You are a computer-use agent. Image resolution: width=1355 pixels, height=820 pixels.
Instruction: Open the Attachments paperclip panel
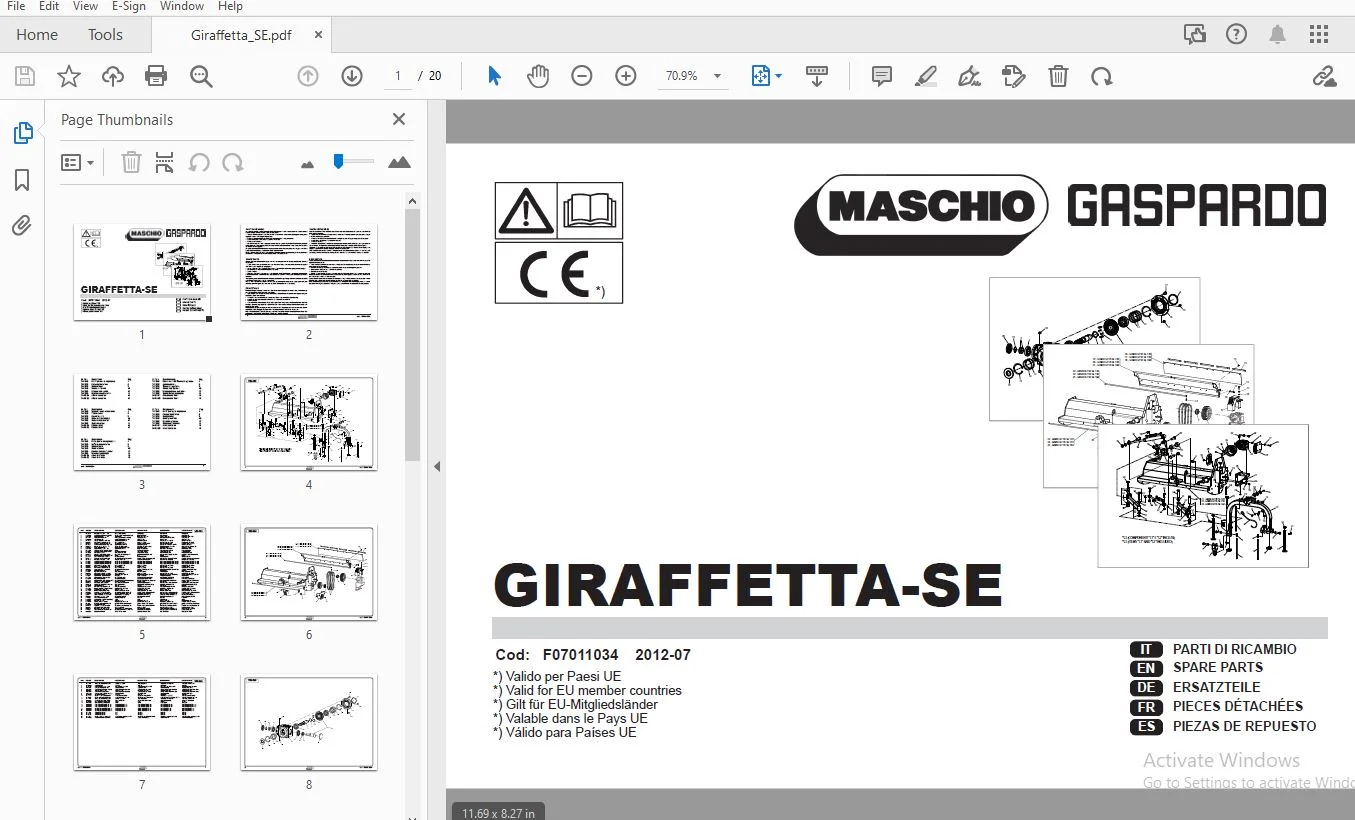click(22, 226)
